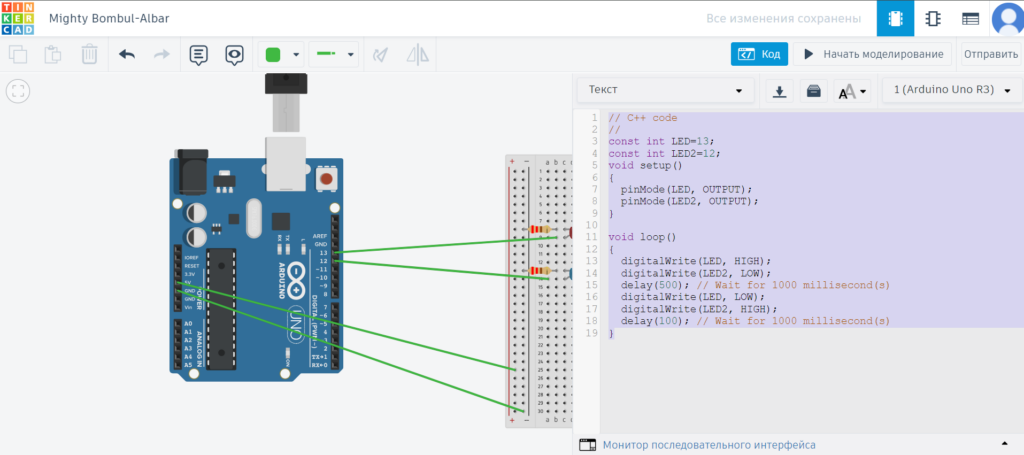Click code line const int LED=13;
Viewport: 1024px width, 455px height.
662,141
